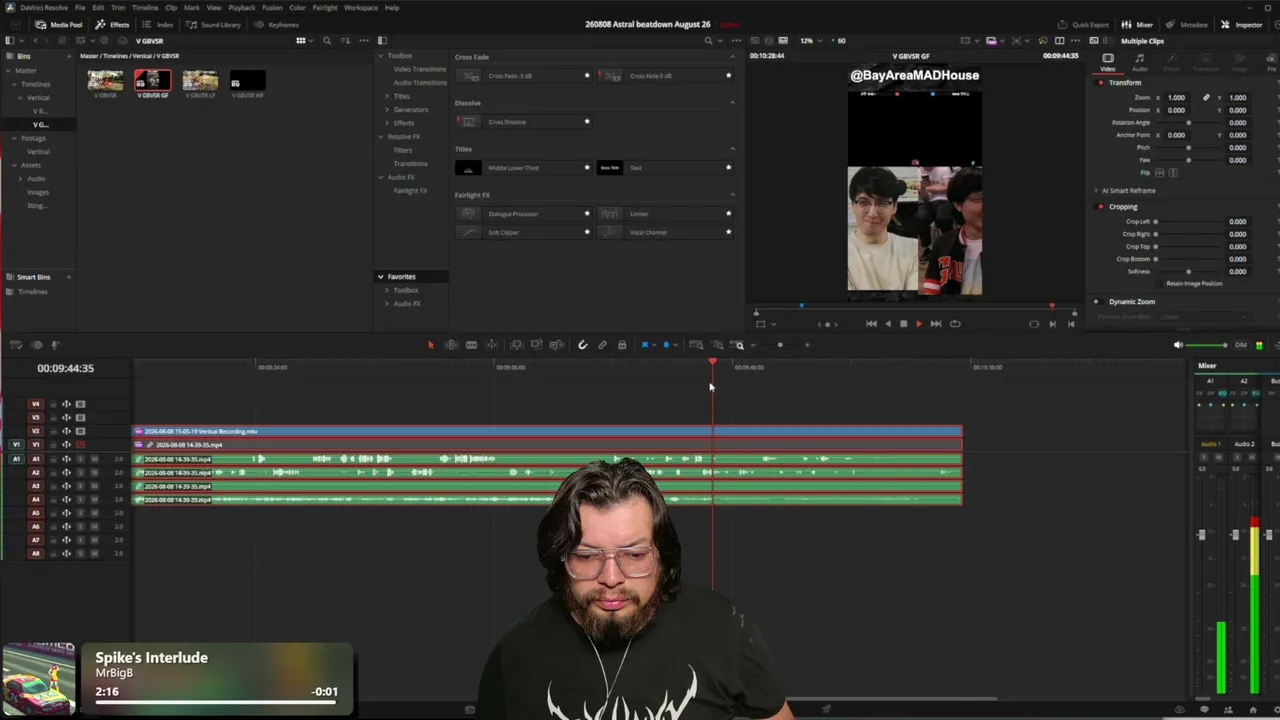Image resolution: width=1280 pixels, height=720 pixels.
Task: Click the viewer Stop button
Action: click(903, 324)
